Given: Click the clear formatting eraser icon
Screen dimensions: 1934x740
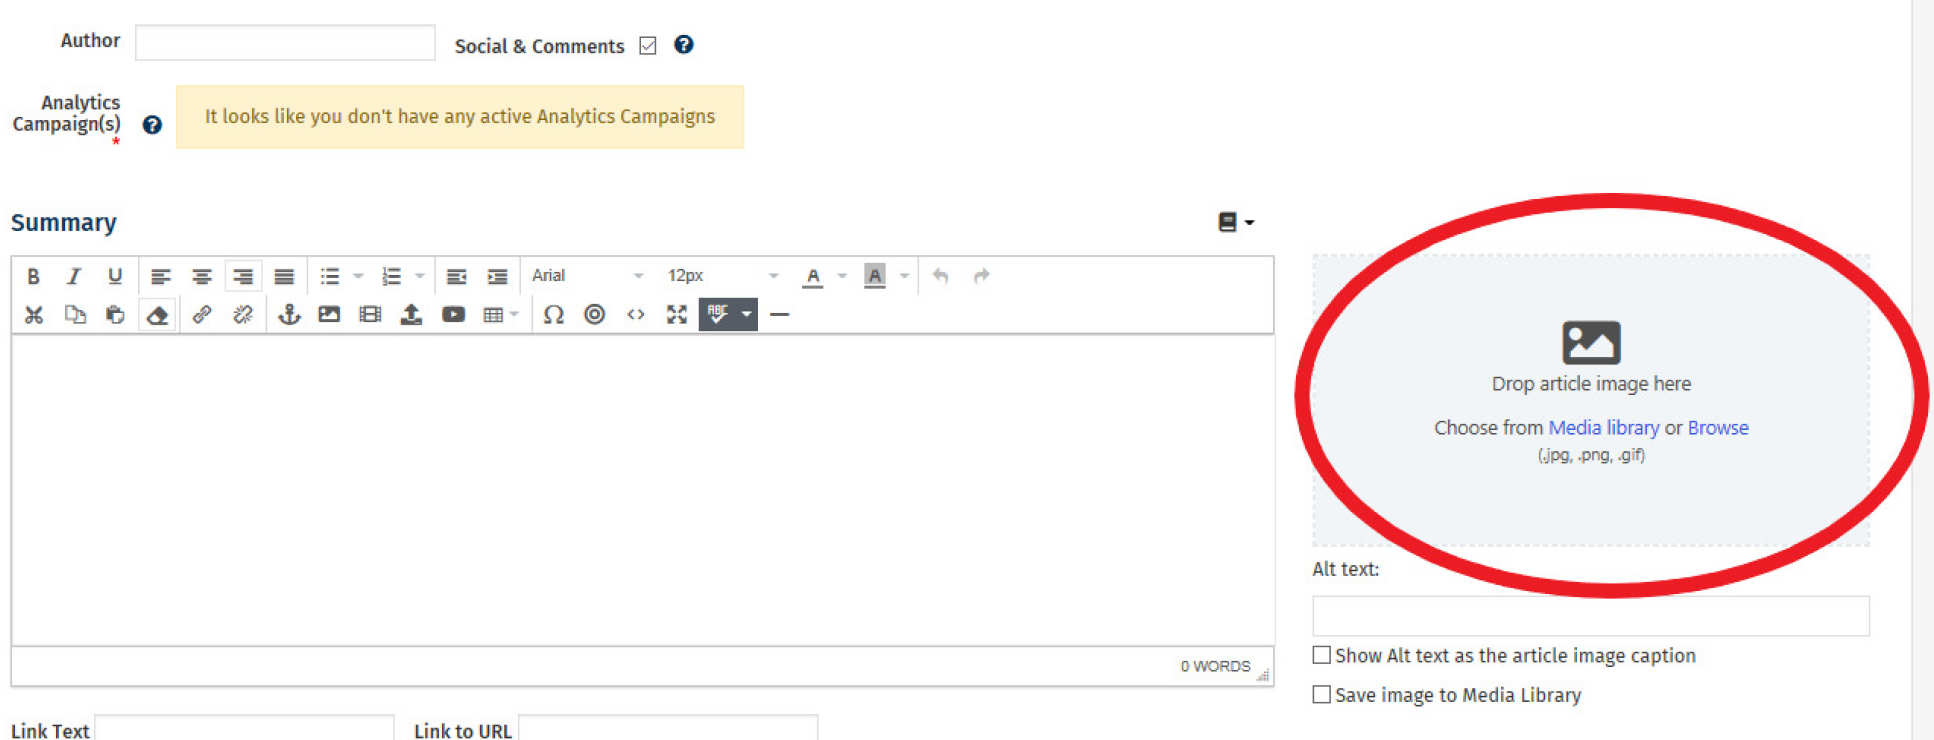Looking at the screenshot, I should click(x=157, y=315).
